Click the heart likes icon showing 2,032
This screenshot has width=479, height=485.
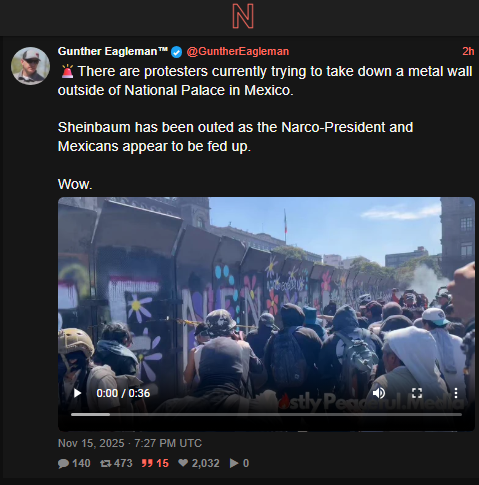(183, 463)
